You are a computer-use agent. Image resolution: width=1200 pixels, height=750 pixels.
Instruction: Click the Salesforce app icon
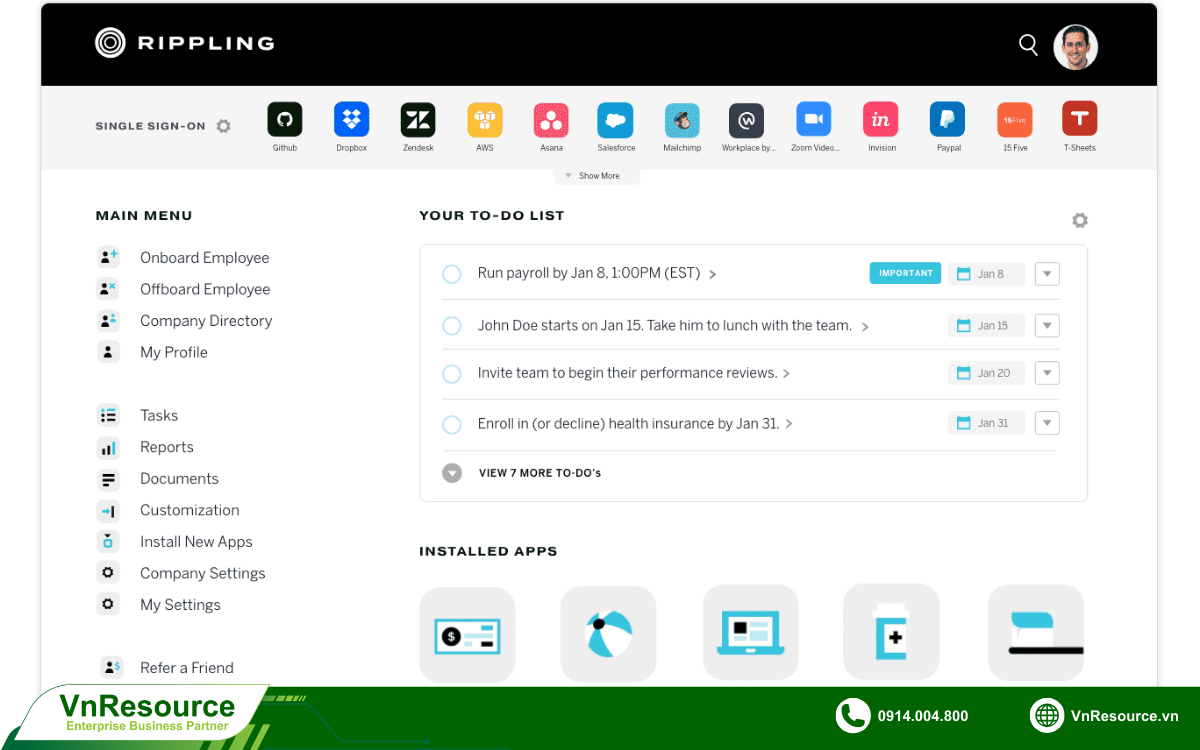point(615,120)
